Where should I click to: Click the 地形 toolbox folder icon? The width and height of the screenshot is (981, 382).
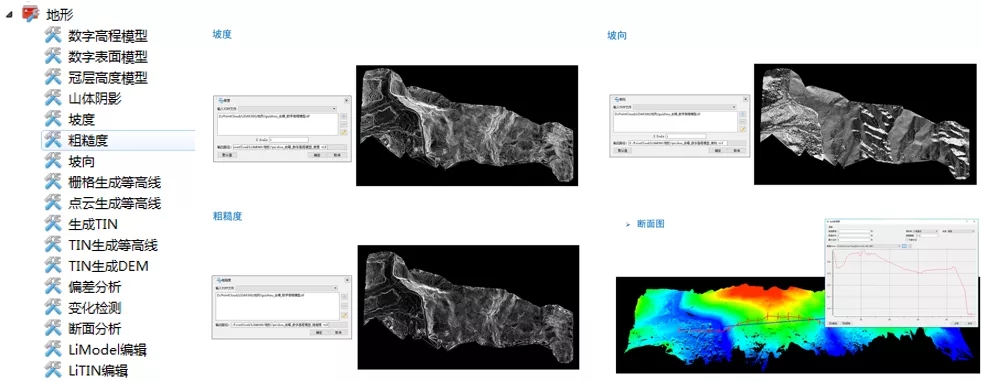click(31, 13)
